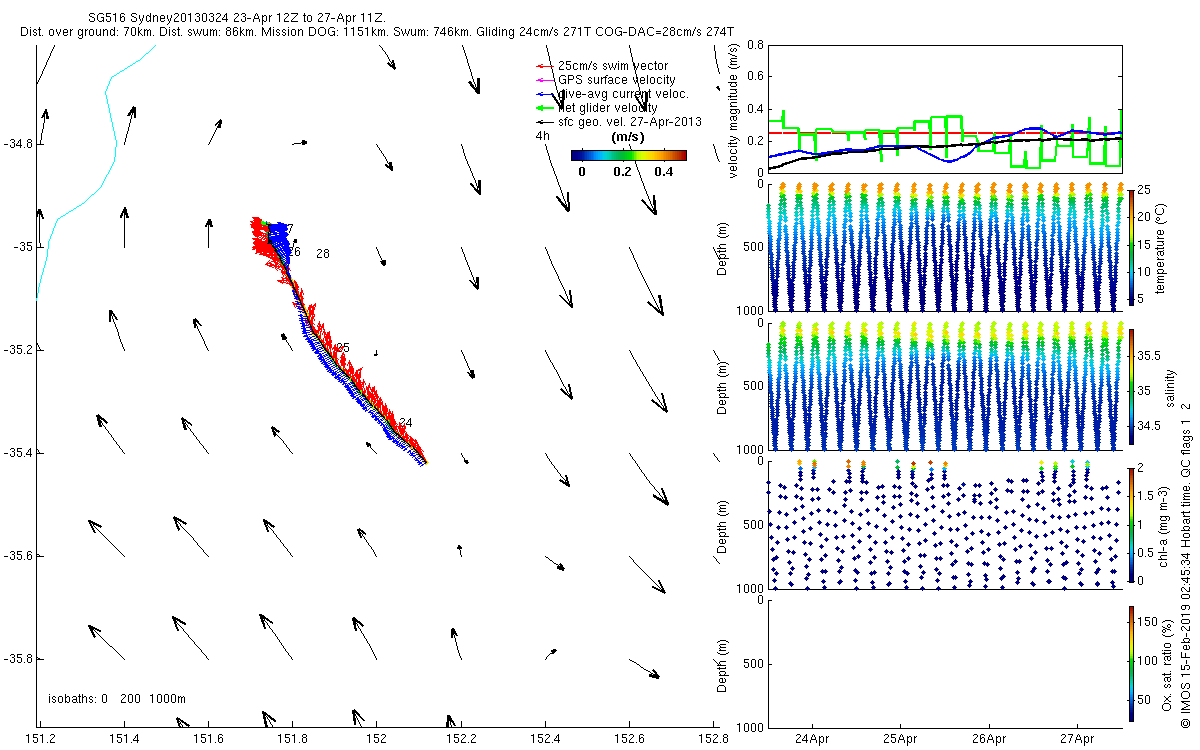Click the '152.8' longitude tick label

713,740
